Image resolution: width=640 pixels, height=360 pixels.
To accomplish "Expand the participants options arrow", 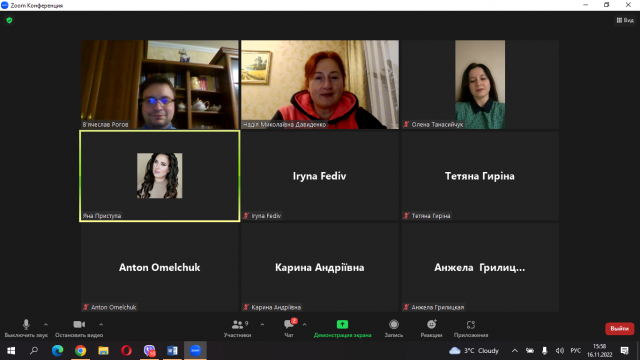I will coord(262,325).
